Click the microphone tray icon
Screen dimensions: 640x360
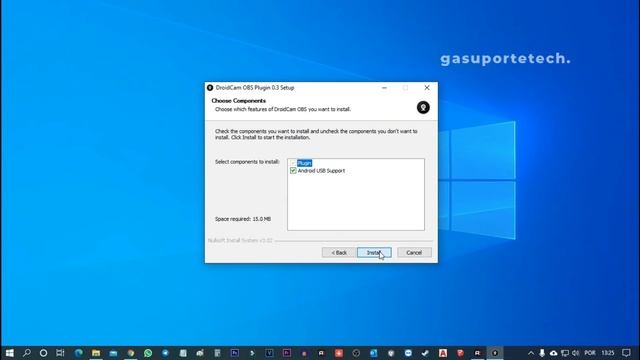[x=542, y=353]
